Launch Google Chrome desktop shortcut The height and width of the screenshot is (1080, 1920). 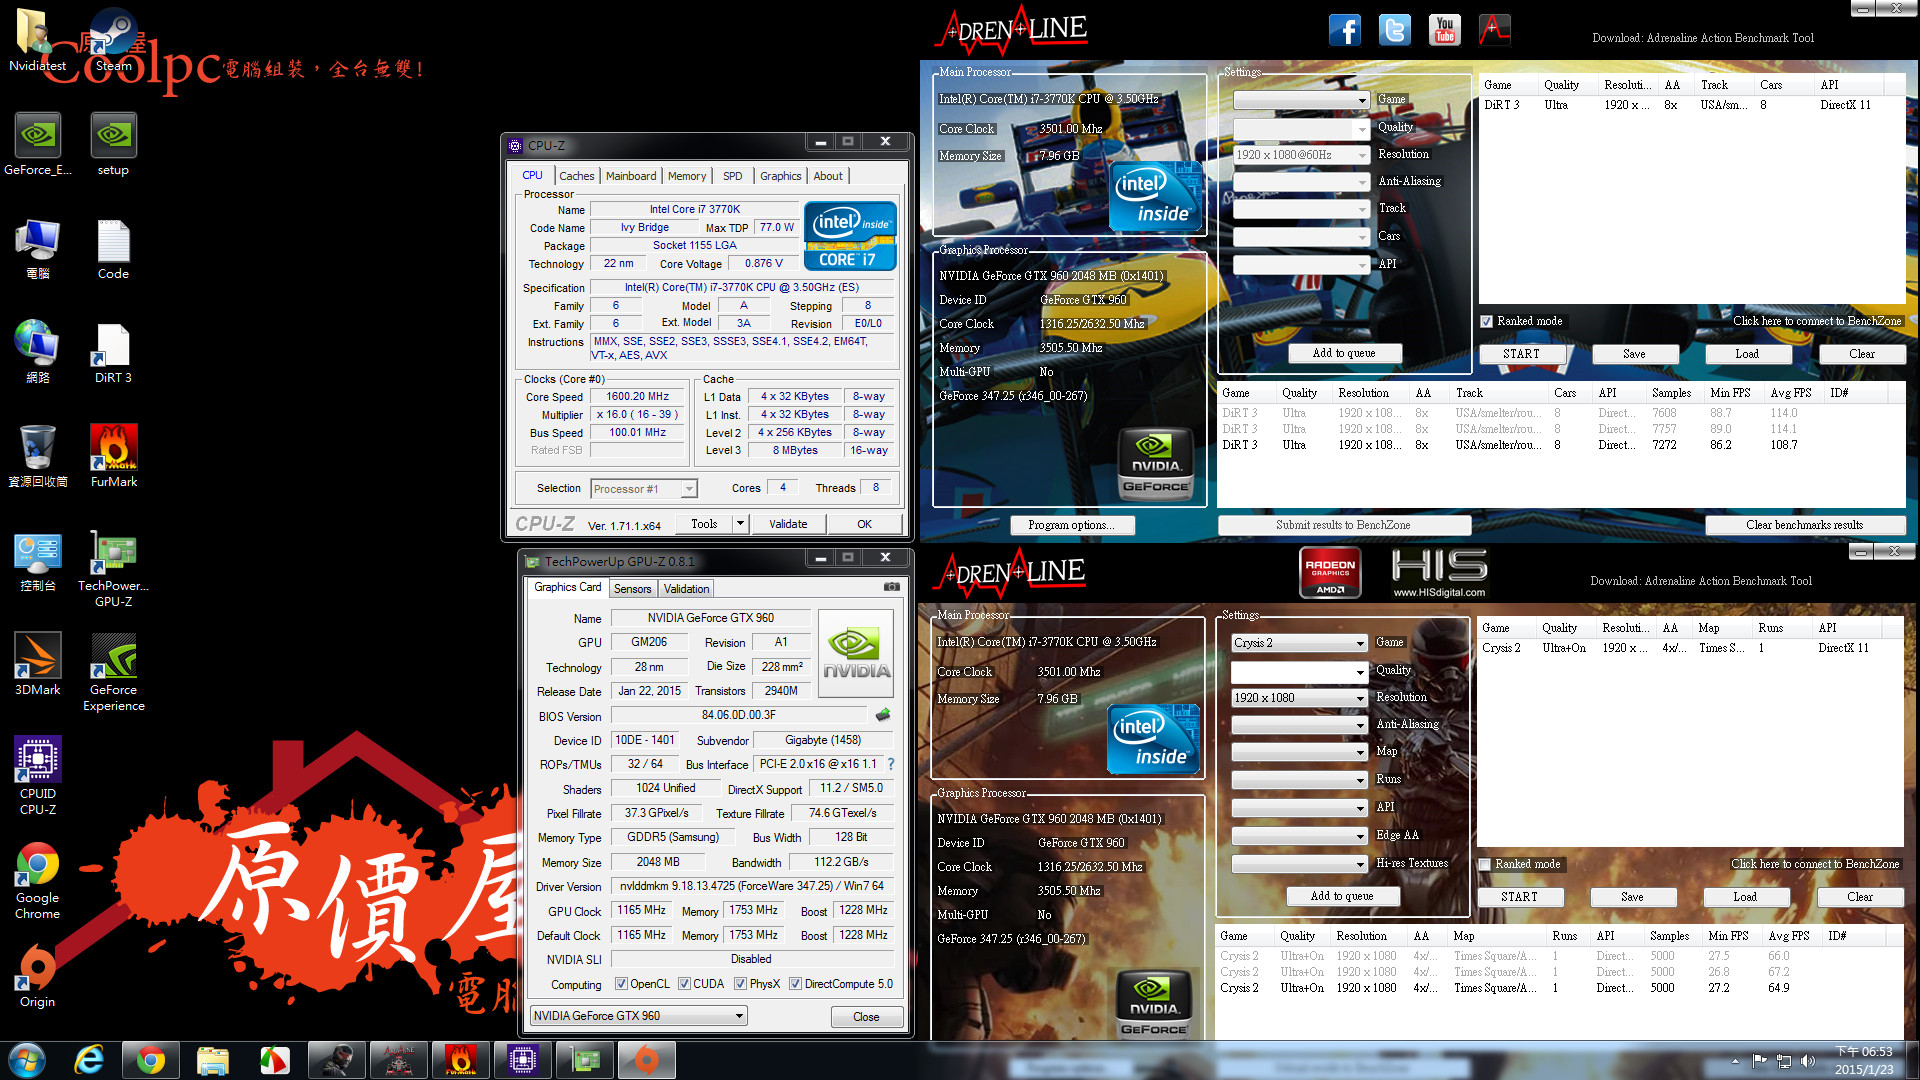(x=38, y=880)
